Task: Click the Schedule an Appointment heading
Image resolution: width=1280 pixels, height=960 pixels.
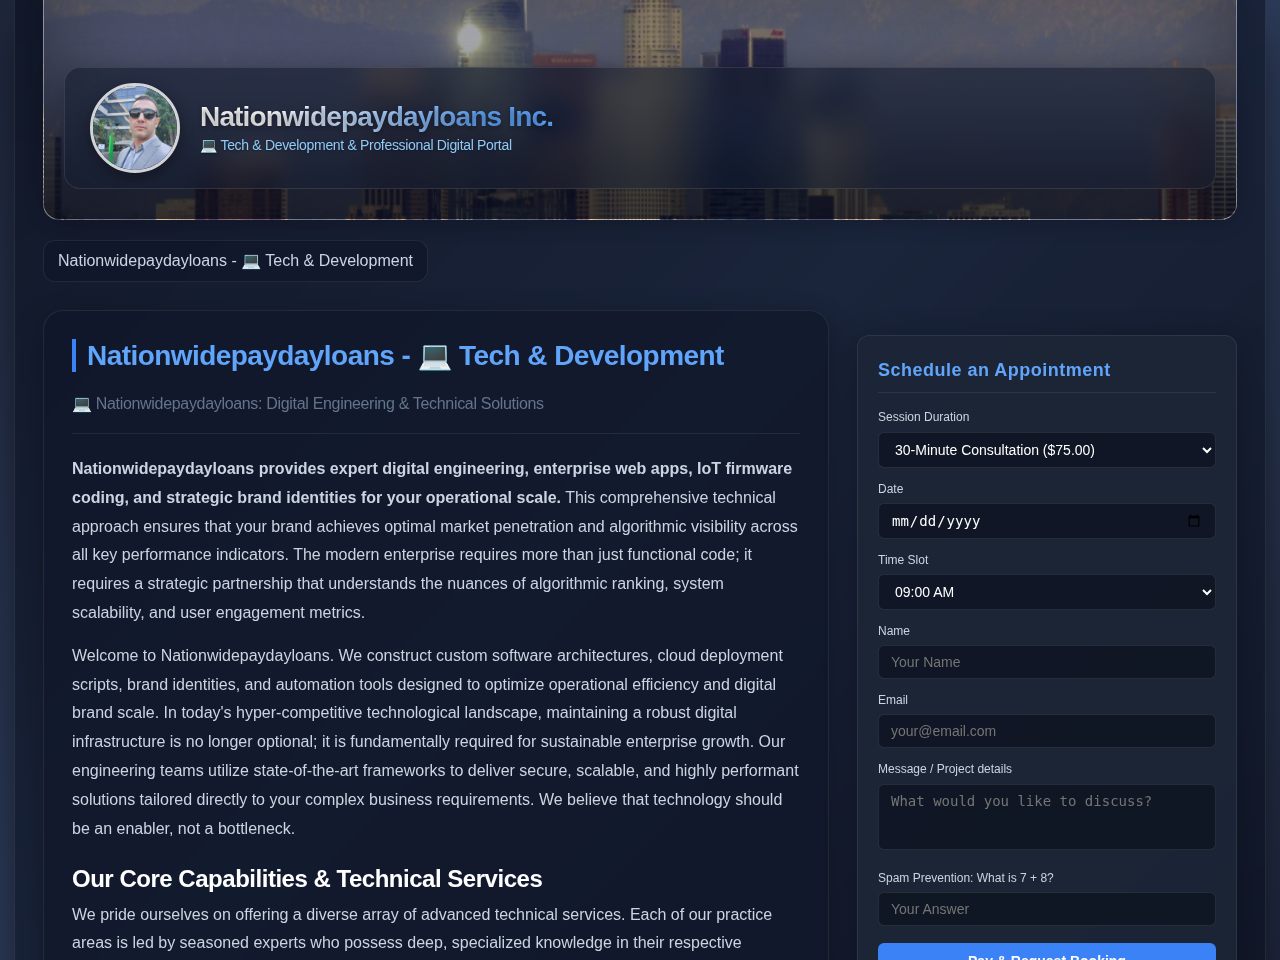Action: pos(994,370)
